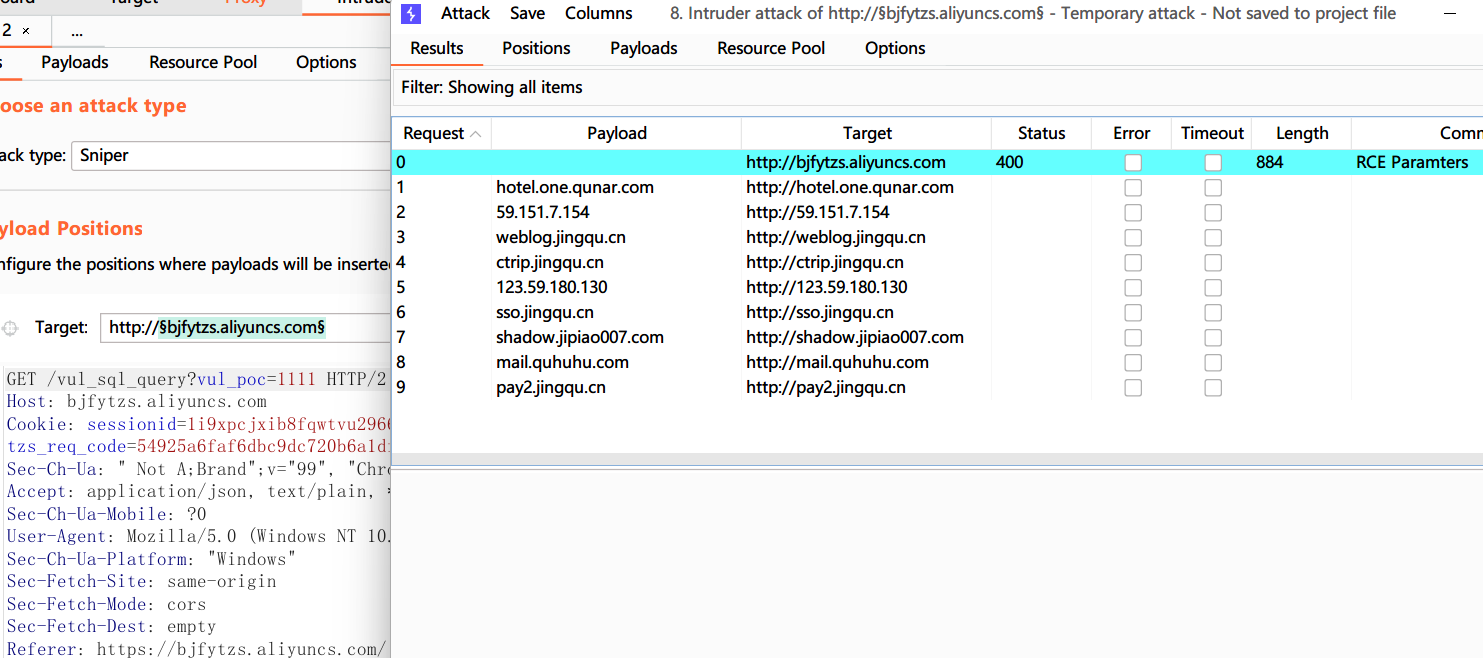Click the Referer header line

click(198, 649)
